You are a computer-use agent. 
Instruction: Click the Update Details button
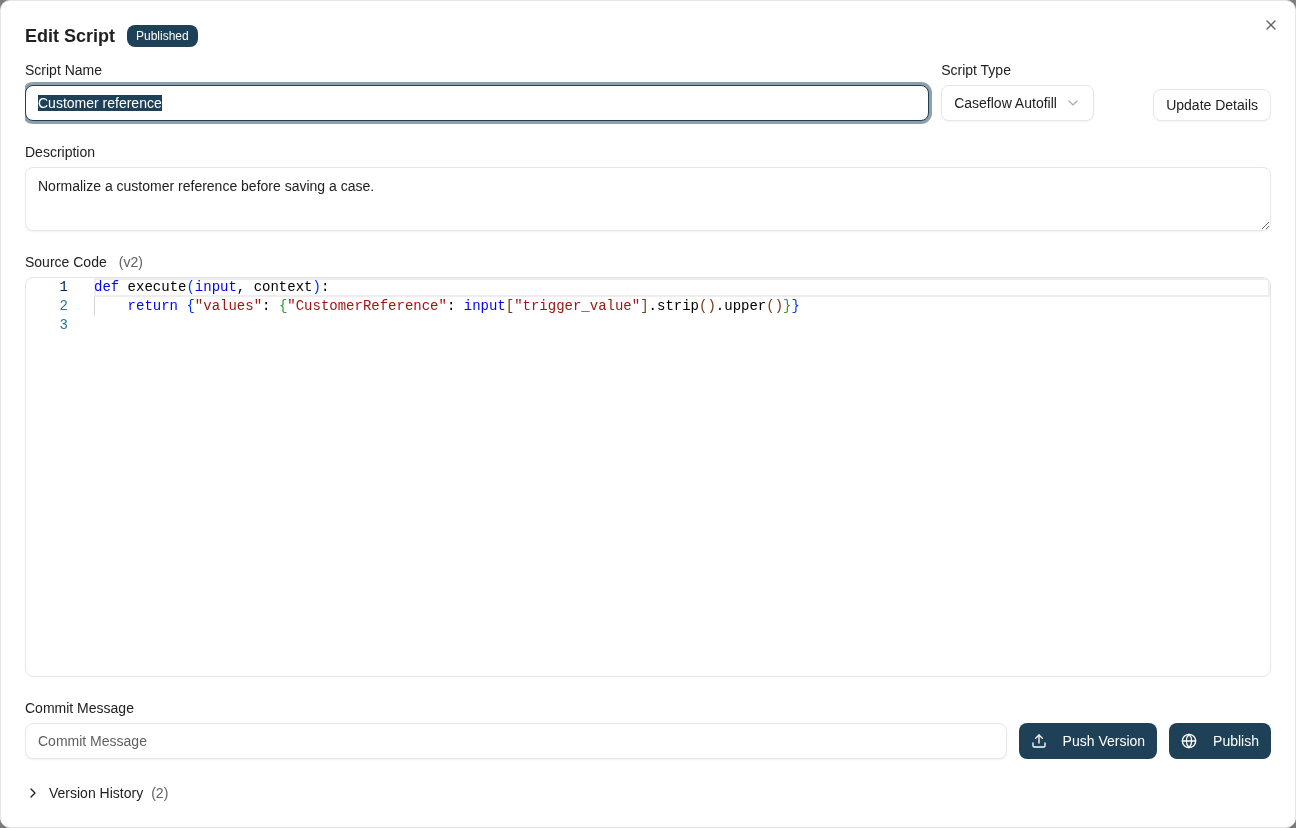tap(1211, 105)
